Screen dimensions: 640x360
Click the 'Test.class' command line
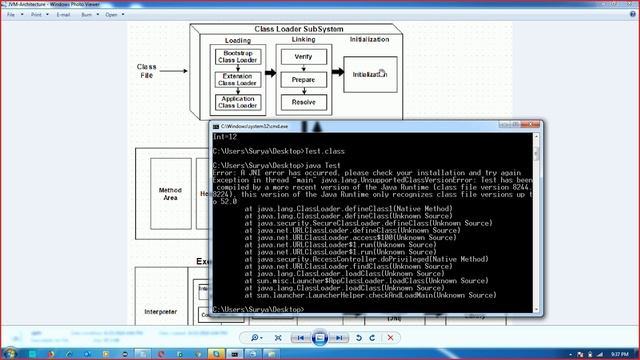pos(279,151)
